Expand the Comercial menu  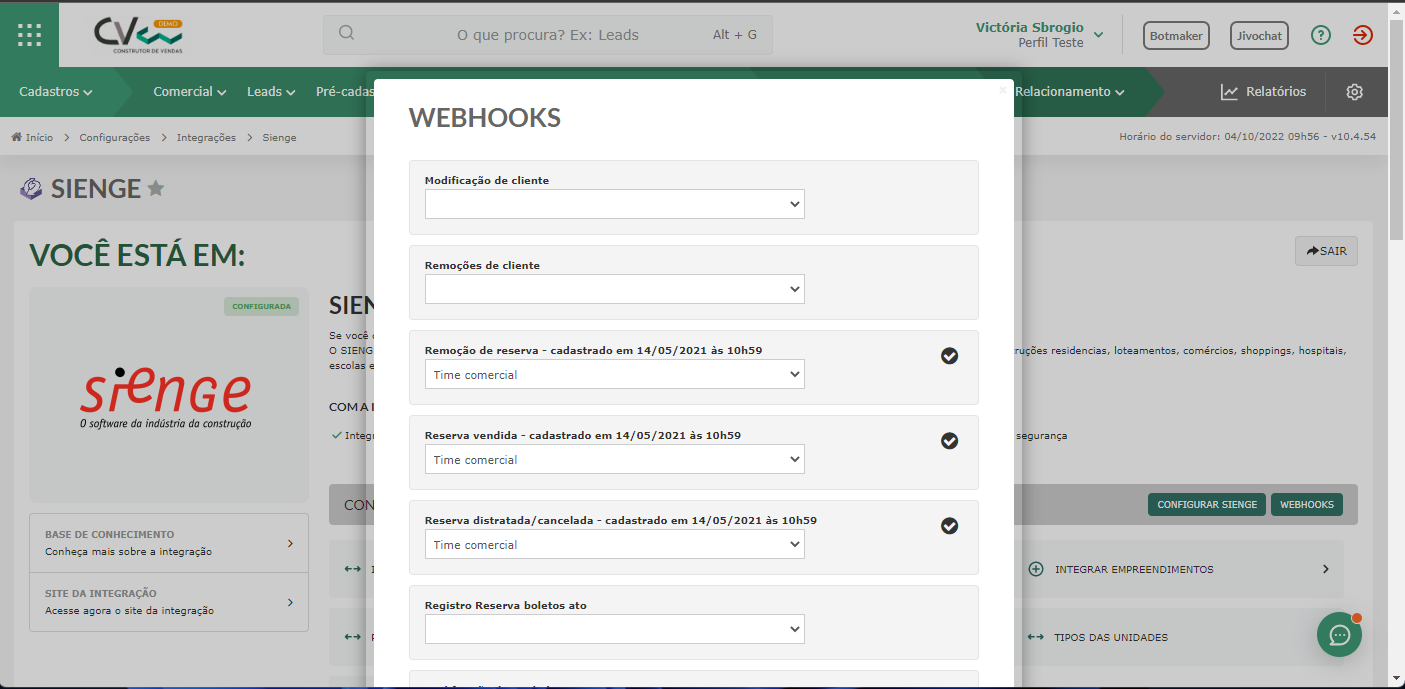point(190,92)
